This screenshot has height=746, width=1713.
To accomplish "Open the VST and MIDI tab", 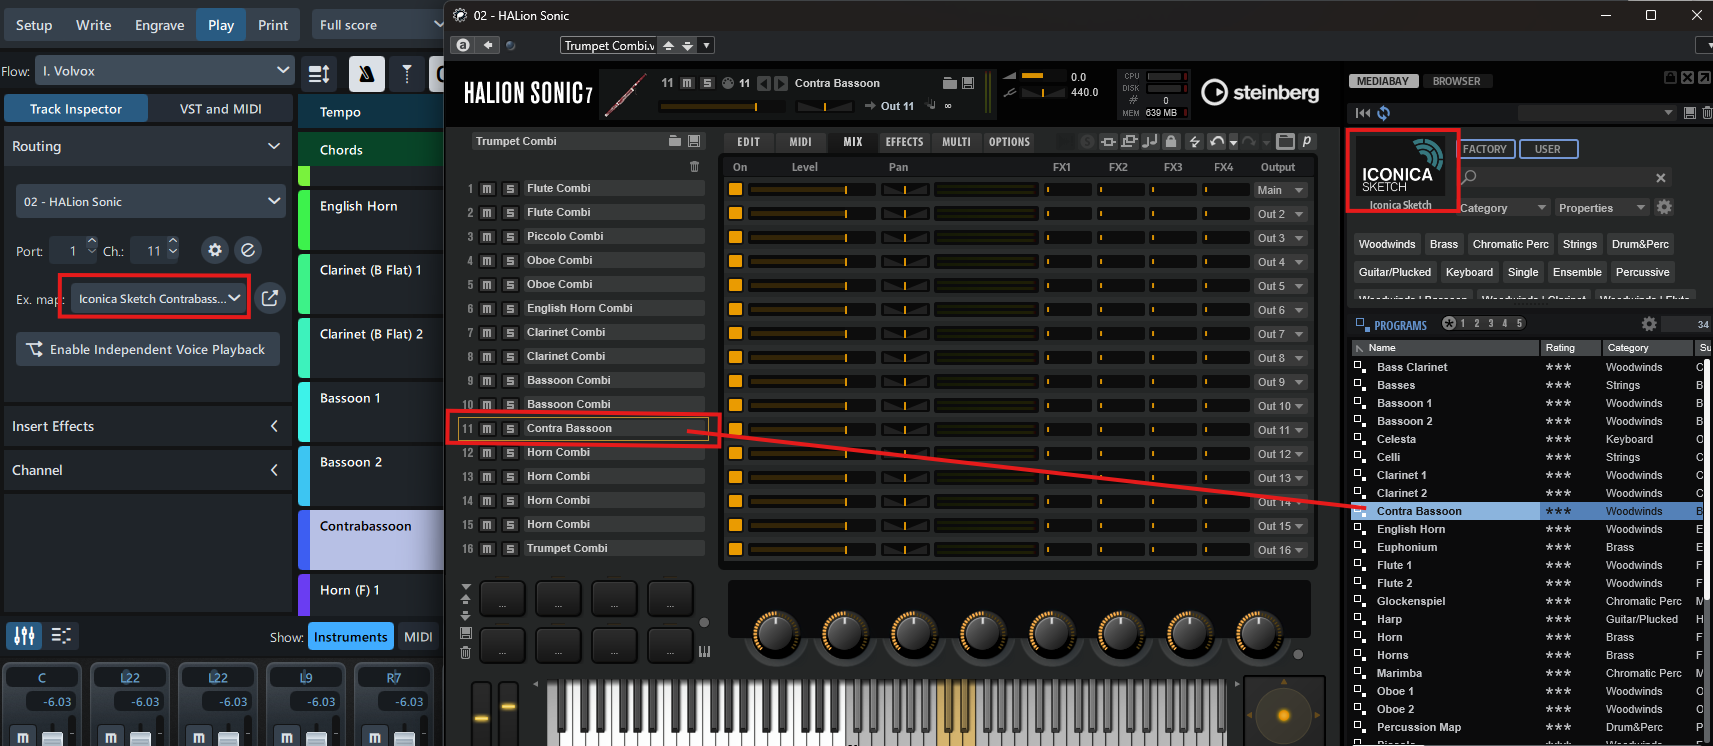I will [221, 108].
